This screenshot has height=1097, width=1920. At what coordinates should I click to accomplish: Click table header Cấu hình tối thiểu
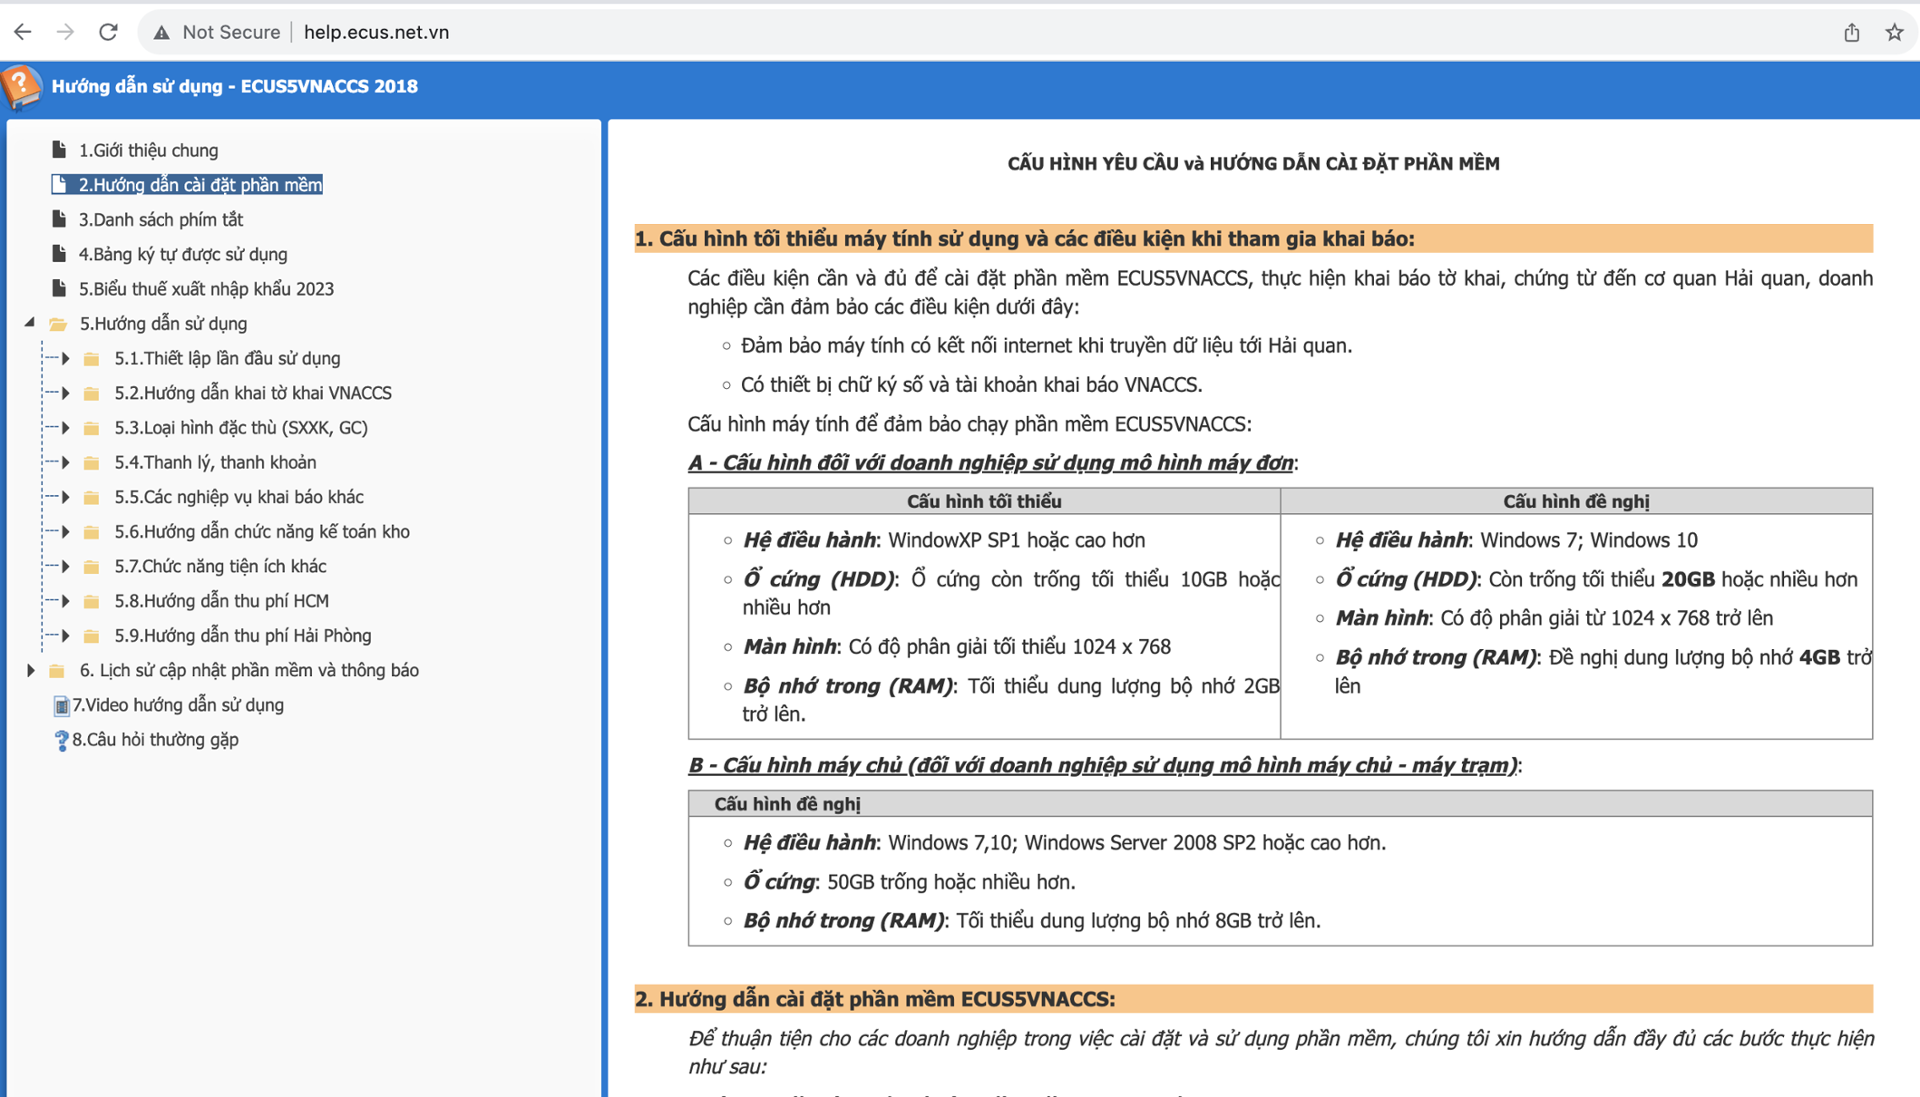click(x=984, y=501)
